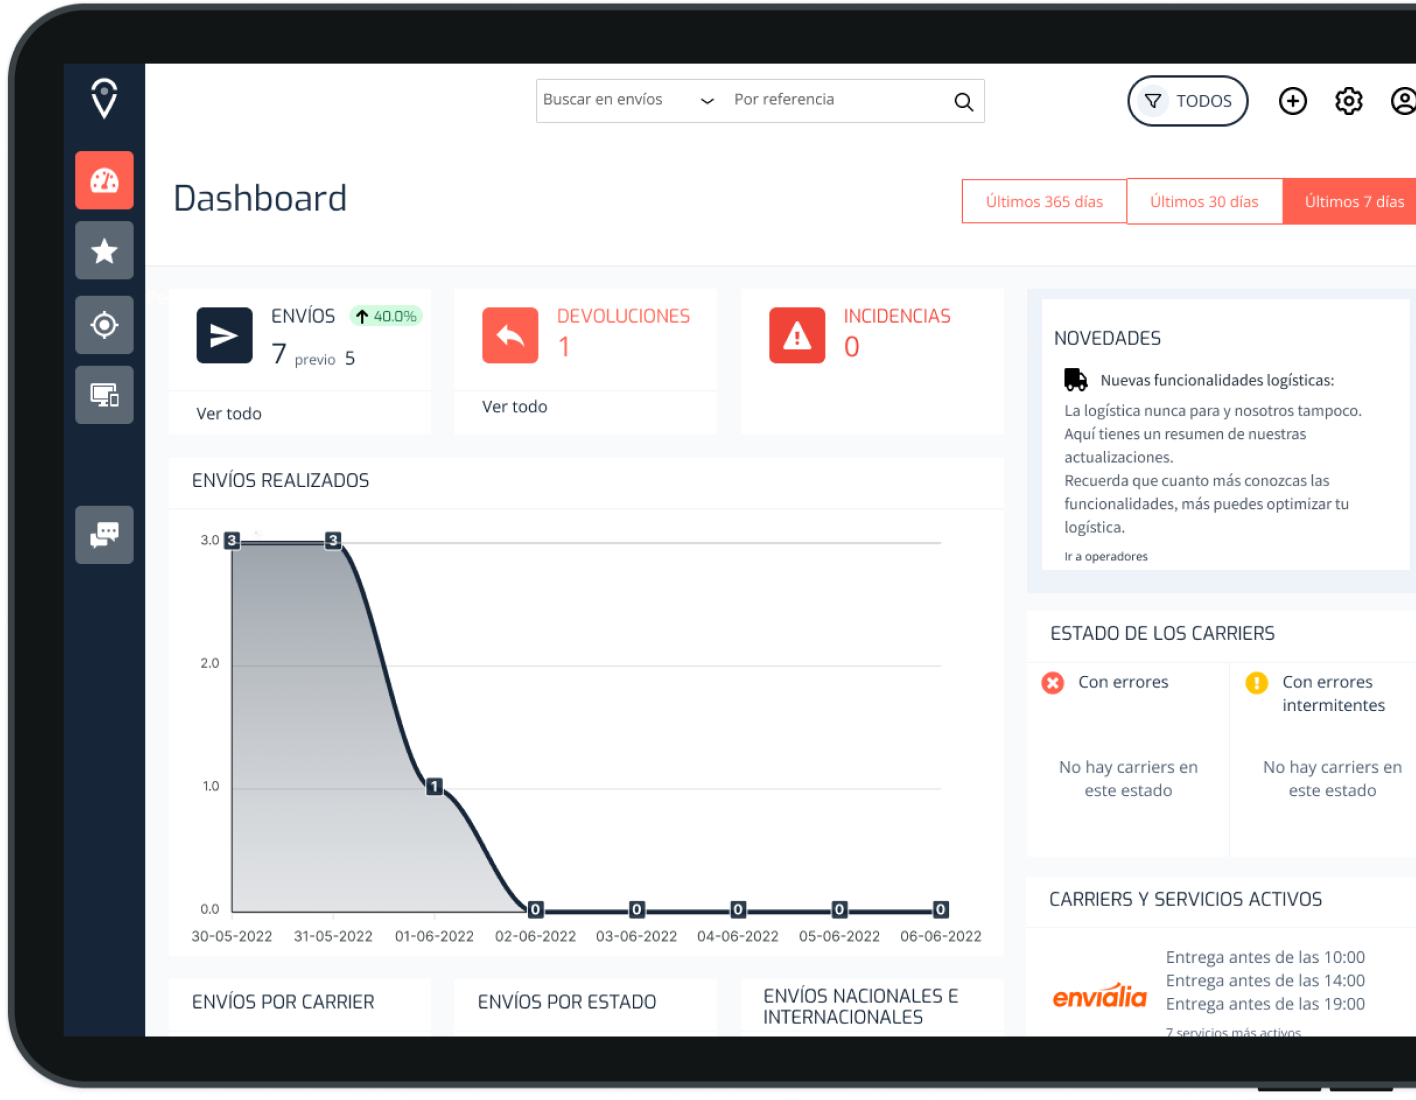Image resolution: width=1416 pixels, height=1100 pixels.
Task: Expand the Buscar en envíos dropdown
Action: click(629, 100)
